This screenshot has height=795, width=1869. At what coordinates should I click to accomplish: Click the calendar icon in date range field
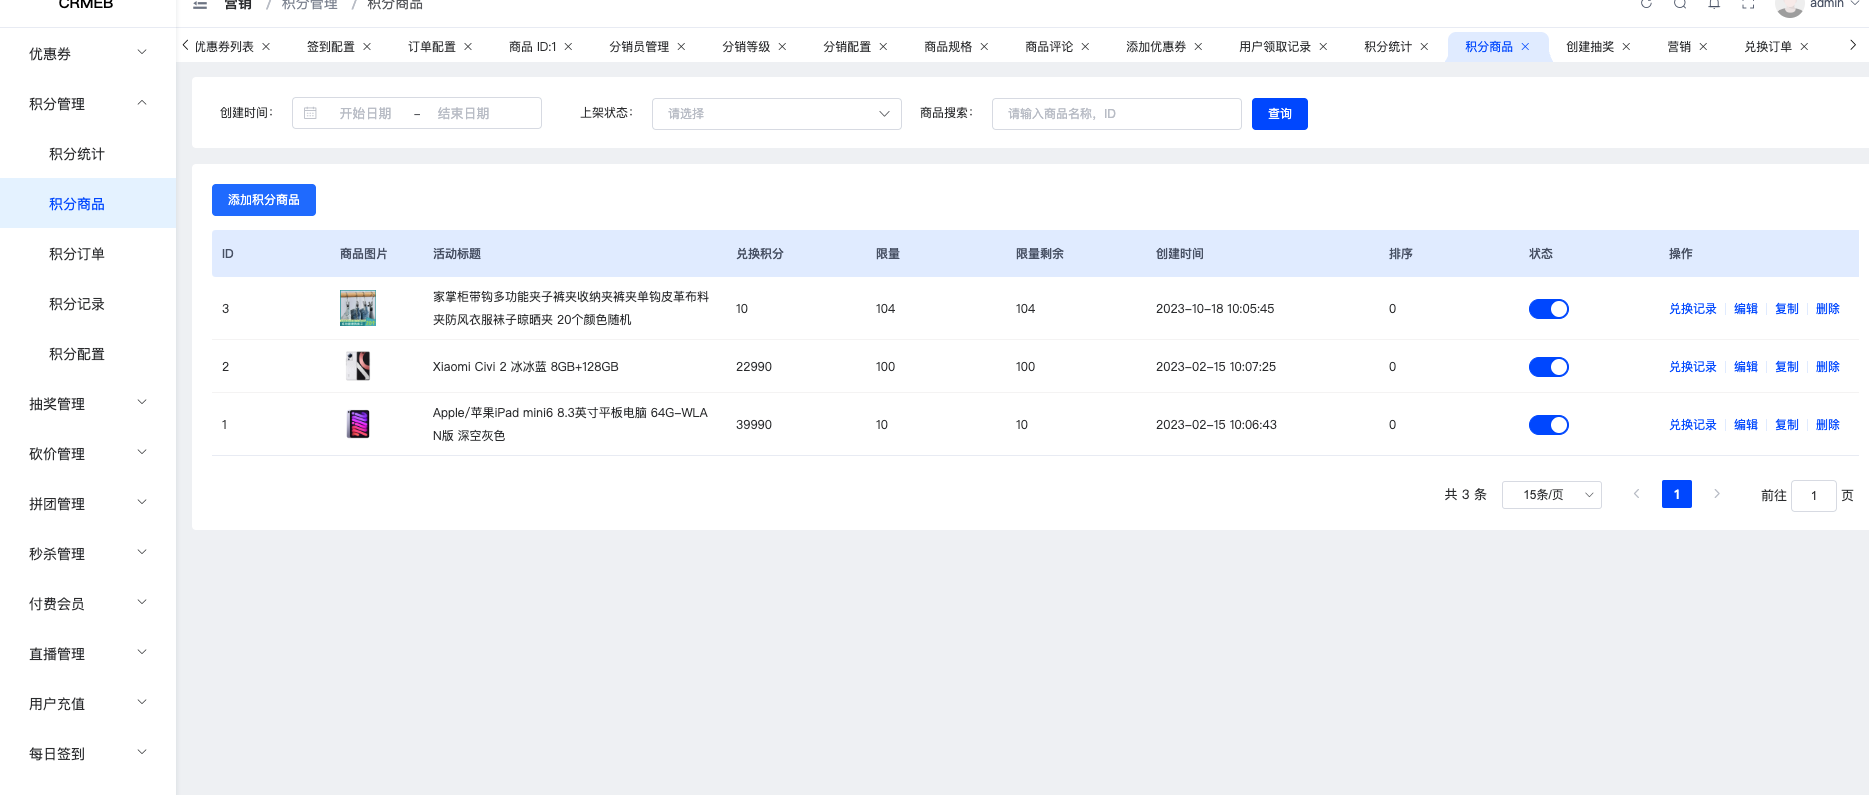click(x=311, y=113)
